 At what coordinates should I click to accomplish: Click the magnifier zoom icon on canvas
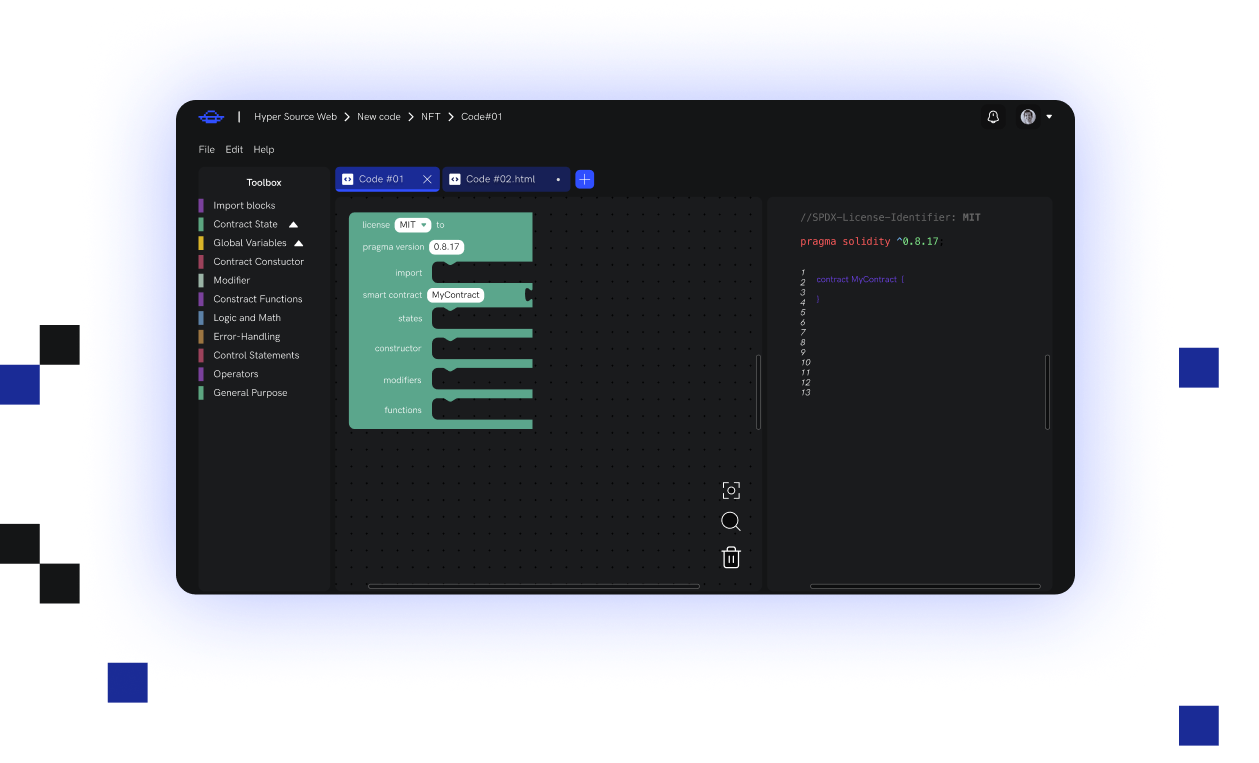(x=731, y=522)
